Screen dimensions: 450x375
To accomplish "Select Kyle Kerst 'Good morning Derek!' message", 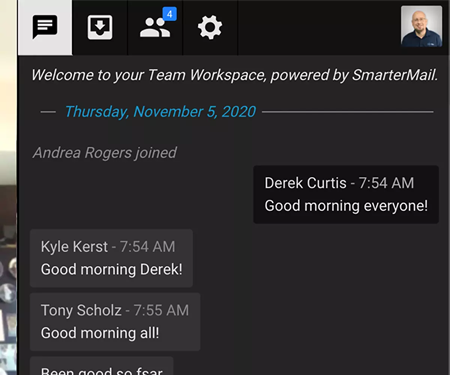I will coord(111,258).
